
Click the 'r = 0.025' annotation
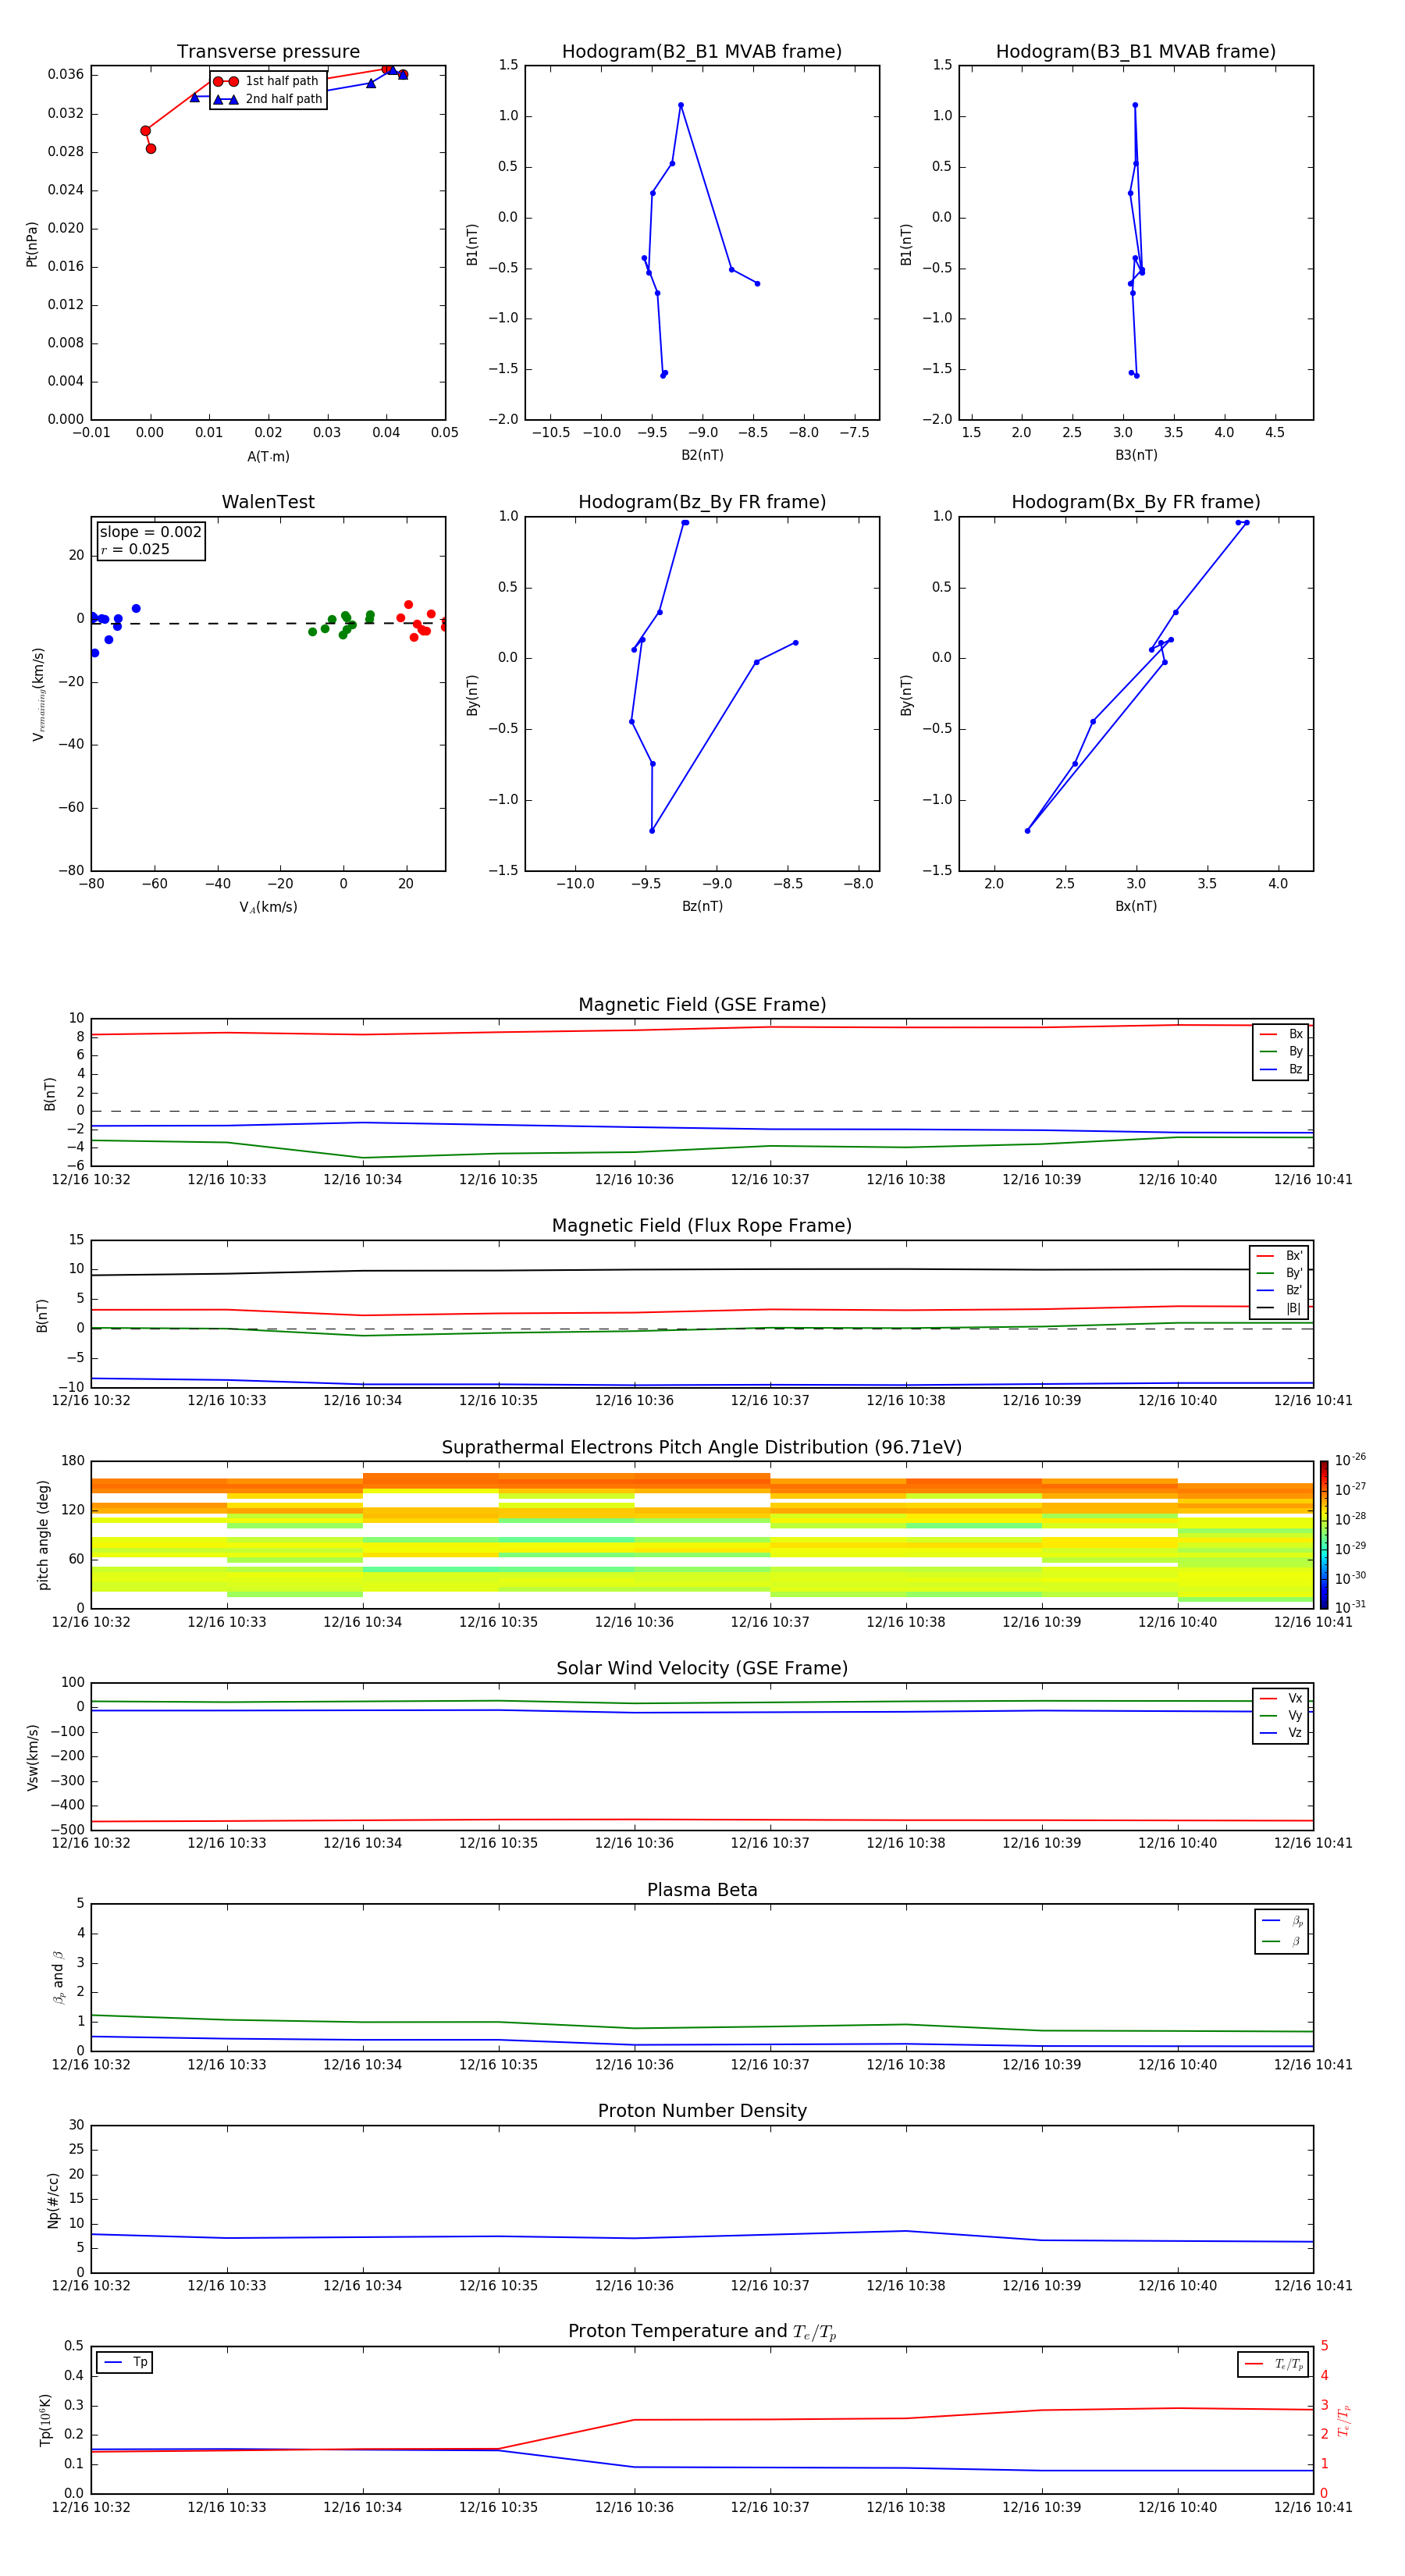pos(135,549)
